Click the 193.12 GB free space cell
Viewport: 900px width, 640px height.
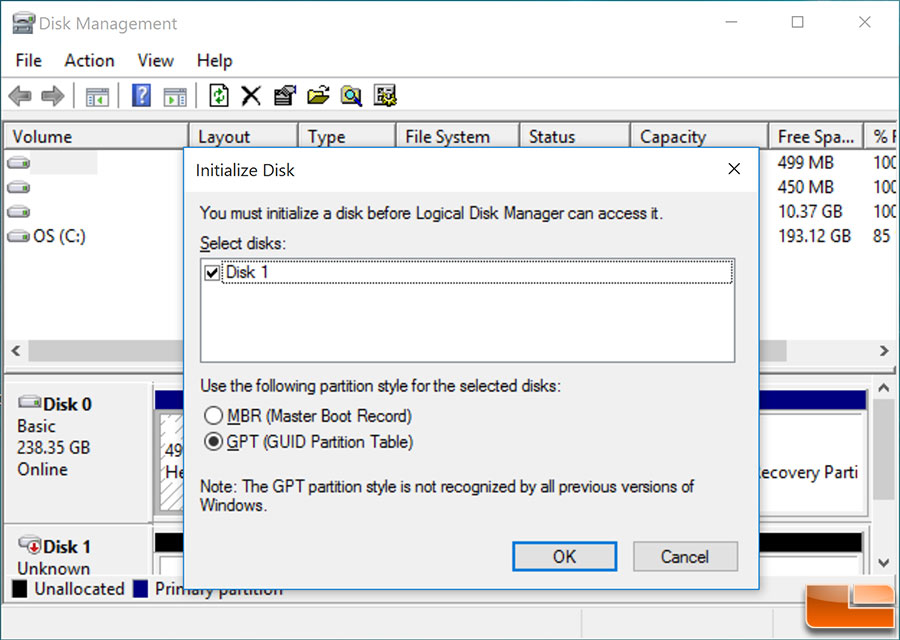click(814, 236)
